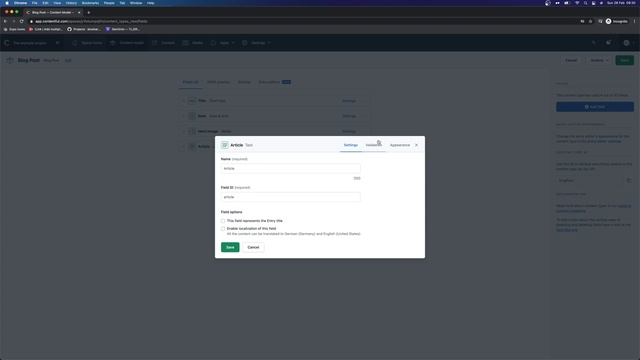Open the History menu in menu bar
This screenshot has width=640, height=360.
coord(71,3)
